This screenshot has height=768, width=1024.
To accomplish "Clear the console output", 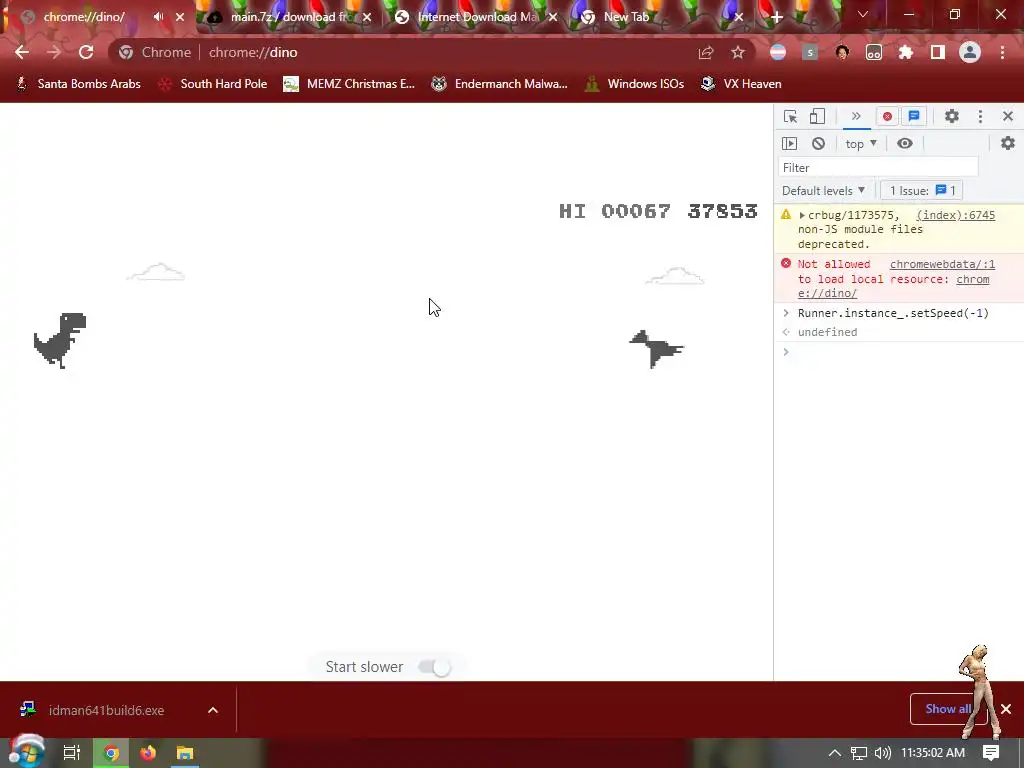I will pyautogui.click(x=818, y=144).
